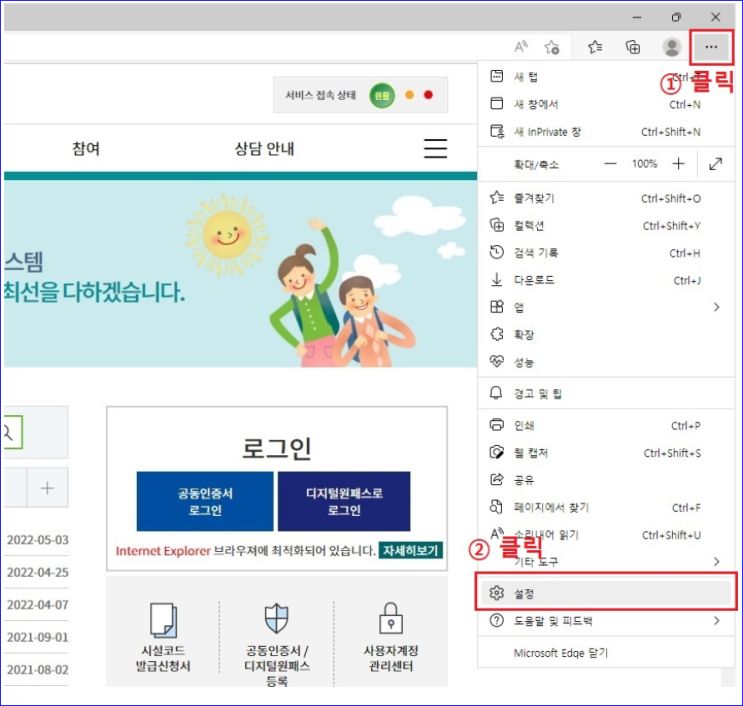
Task: Select the 2022-04-07 notice date
Action: click(38, 605)
